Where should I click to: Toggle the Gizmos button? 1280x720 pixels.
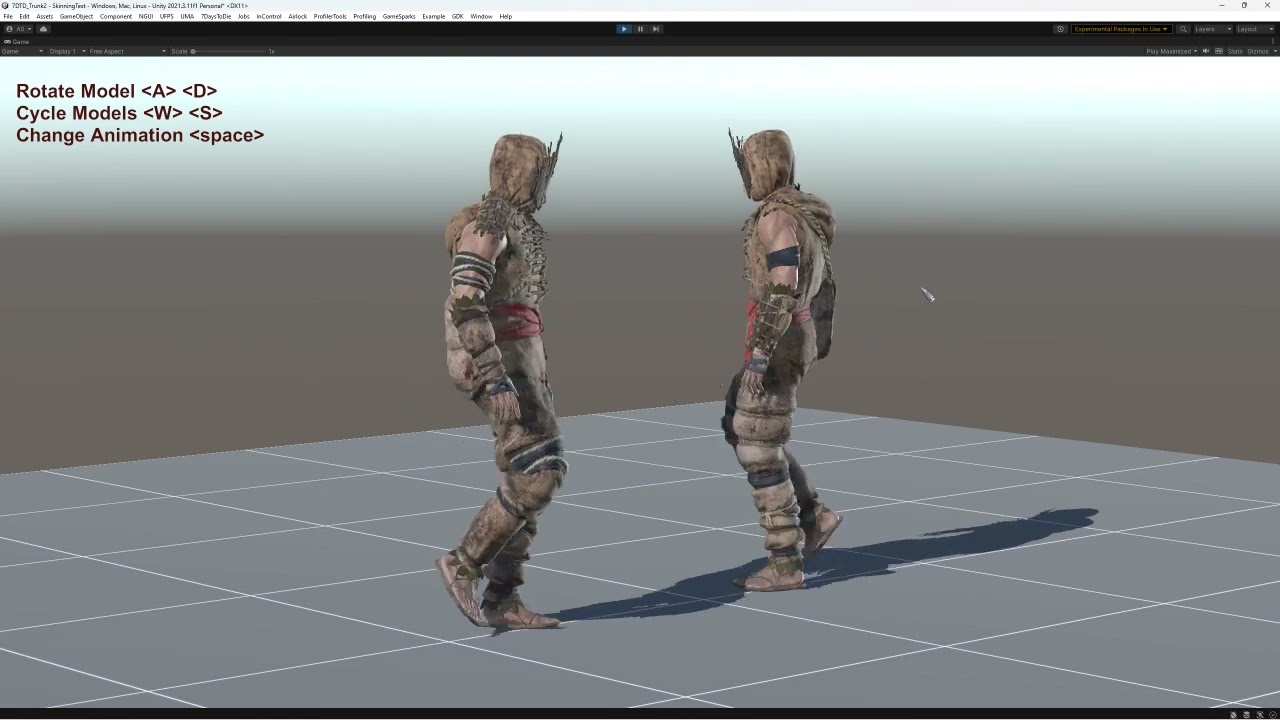[x=1256, y=51]
